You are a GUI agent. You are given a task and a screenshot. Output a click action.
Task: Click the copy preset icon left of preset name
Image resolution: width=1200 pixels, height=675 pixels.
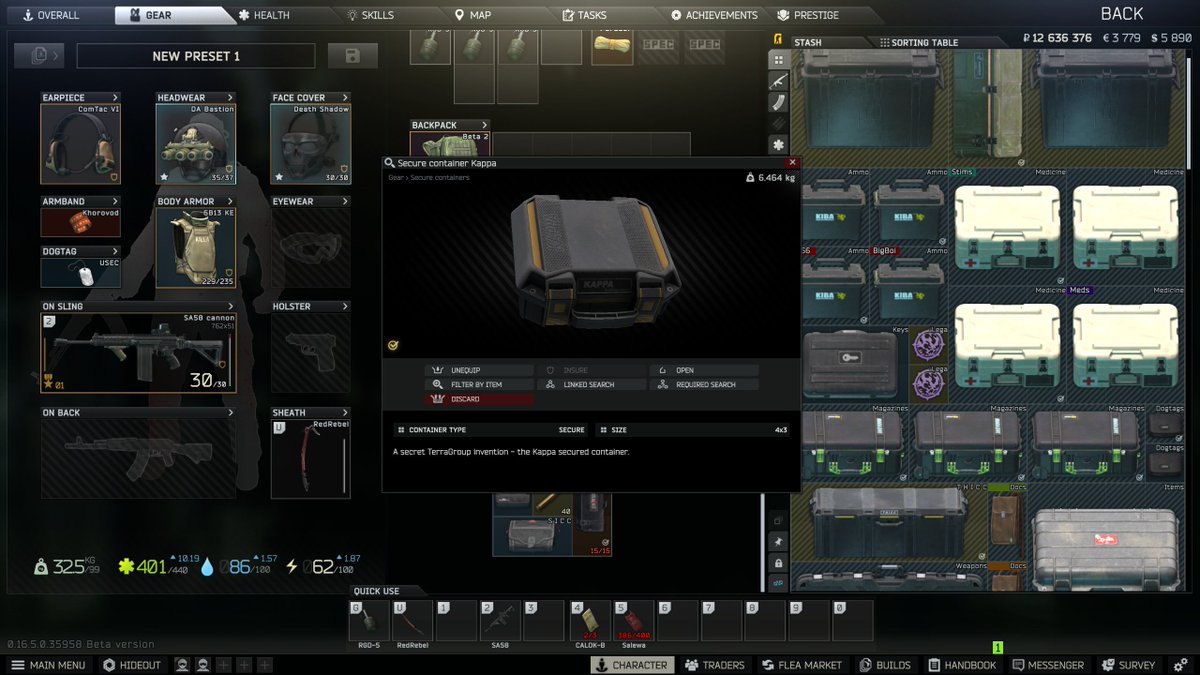point(41,56)
